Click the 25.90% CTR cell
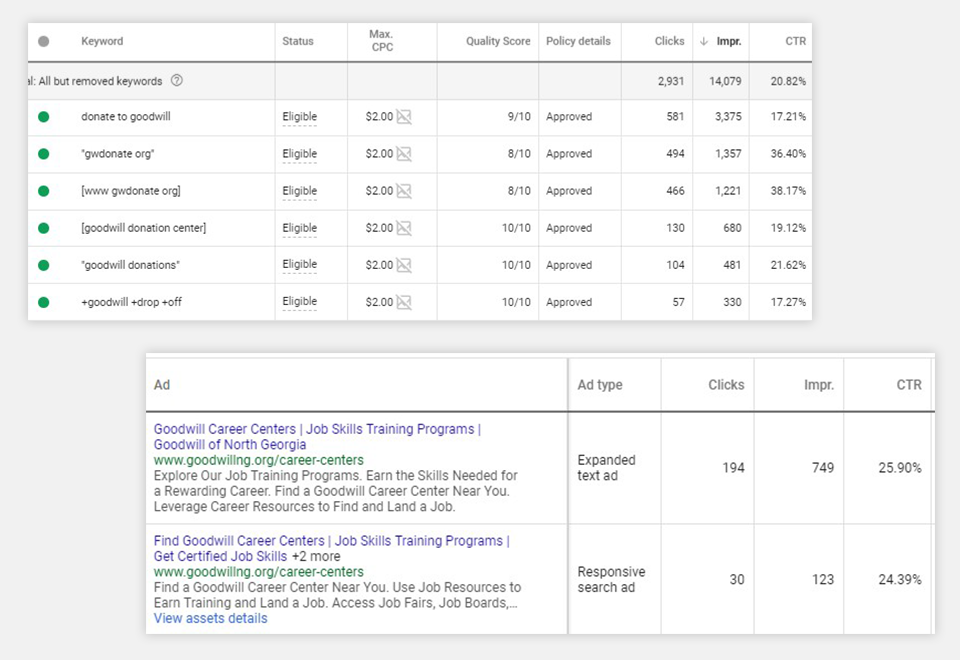Screen dimensions: 960x660 coord(899,468)
